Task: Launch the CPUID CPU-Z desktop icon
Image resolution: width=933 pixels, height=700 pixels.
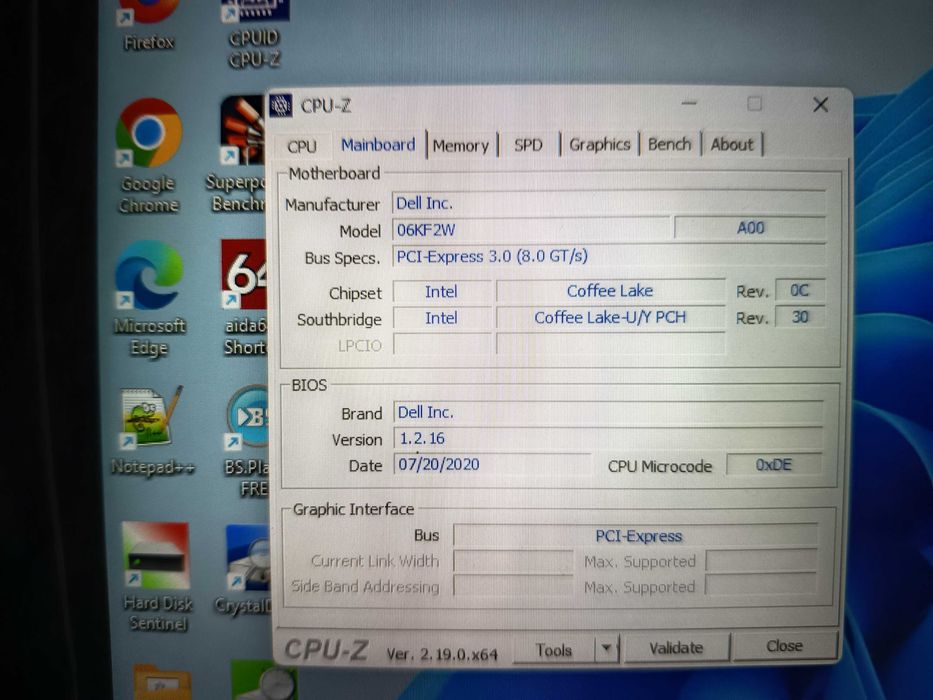Action: tap(255, 33)
